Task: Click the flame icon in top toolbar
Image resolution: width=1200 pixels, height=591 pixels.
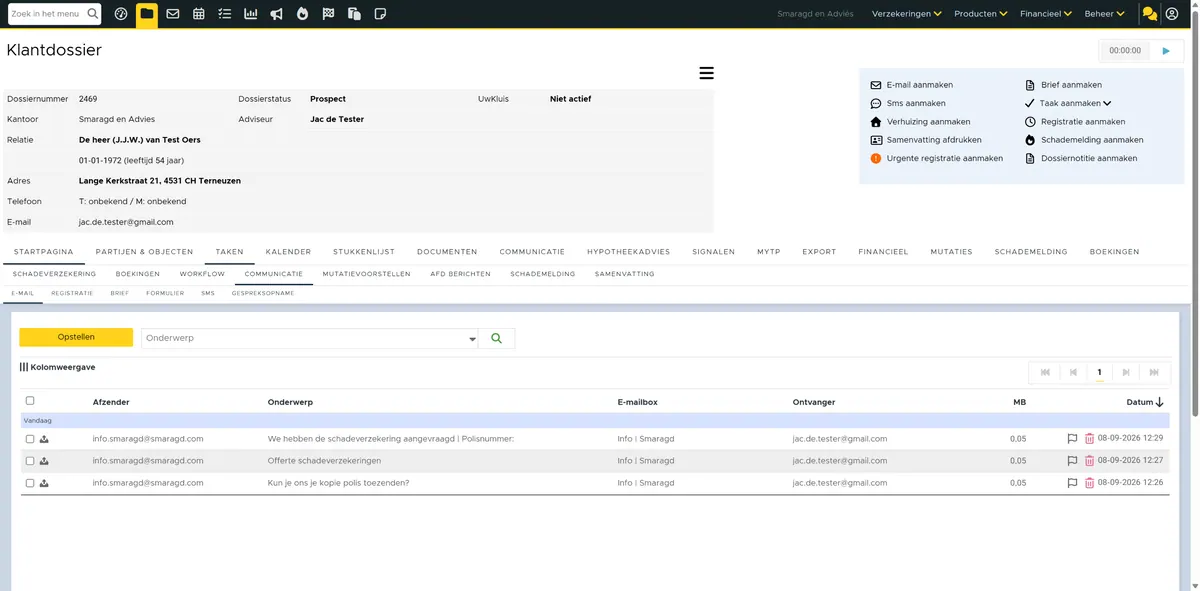Action: (302, 14)
